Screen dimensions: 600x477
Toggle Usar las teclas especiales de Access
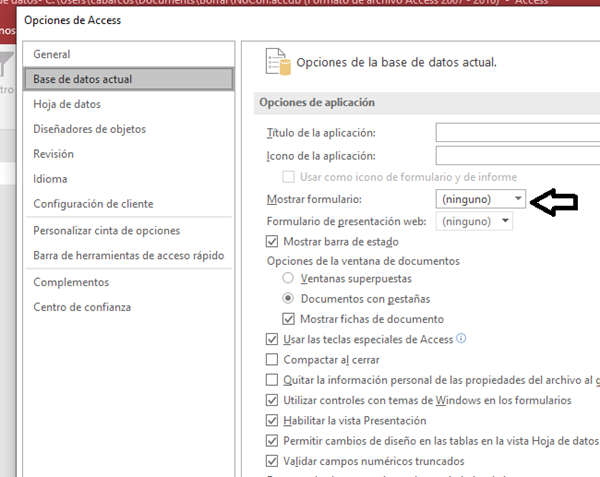[272, 340]
